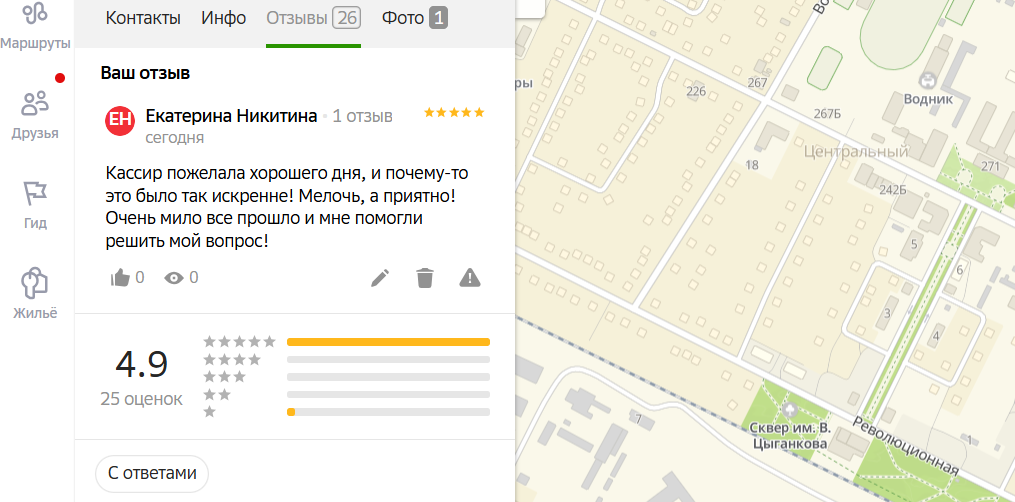Click the ЕН red avatar circle
This screenshot has width=1015, height=502.
[120, 120]
